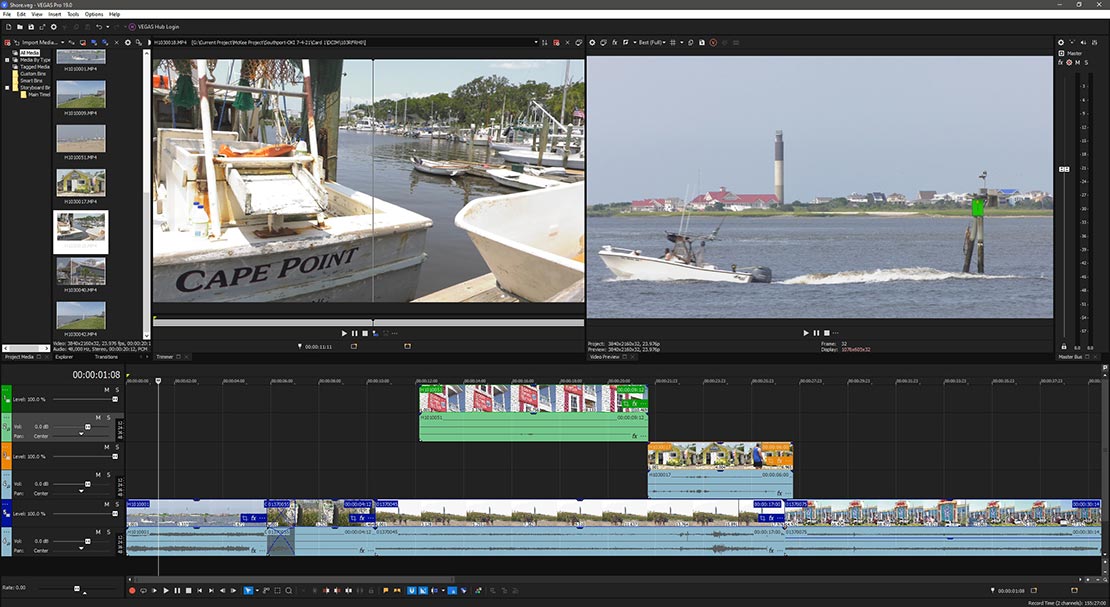Click the Undo arrow in main toolbar

(99, 27)
